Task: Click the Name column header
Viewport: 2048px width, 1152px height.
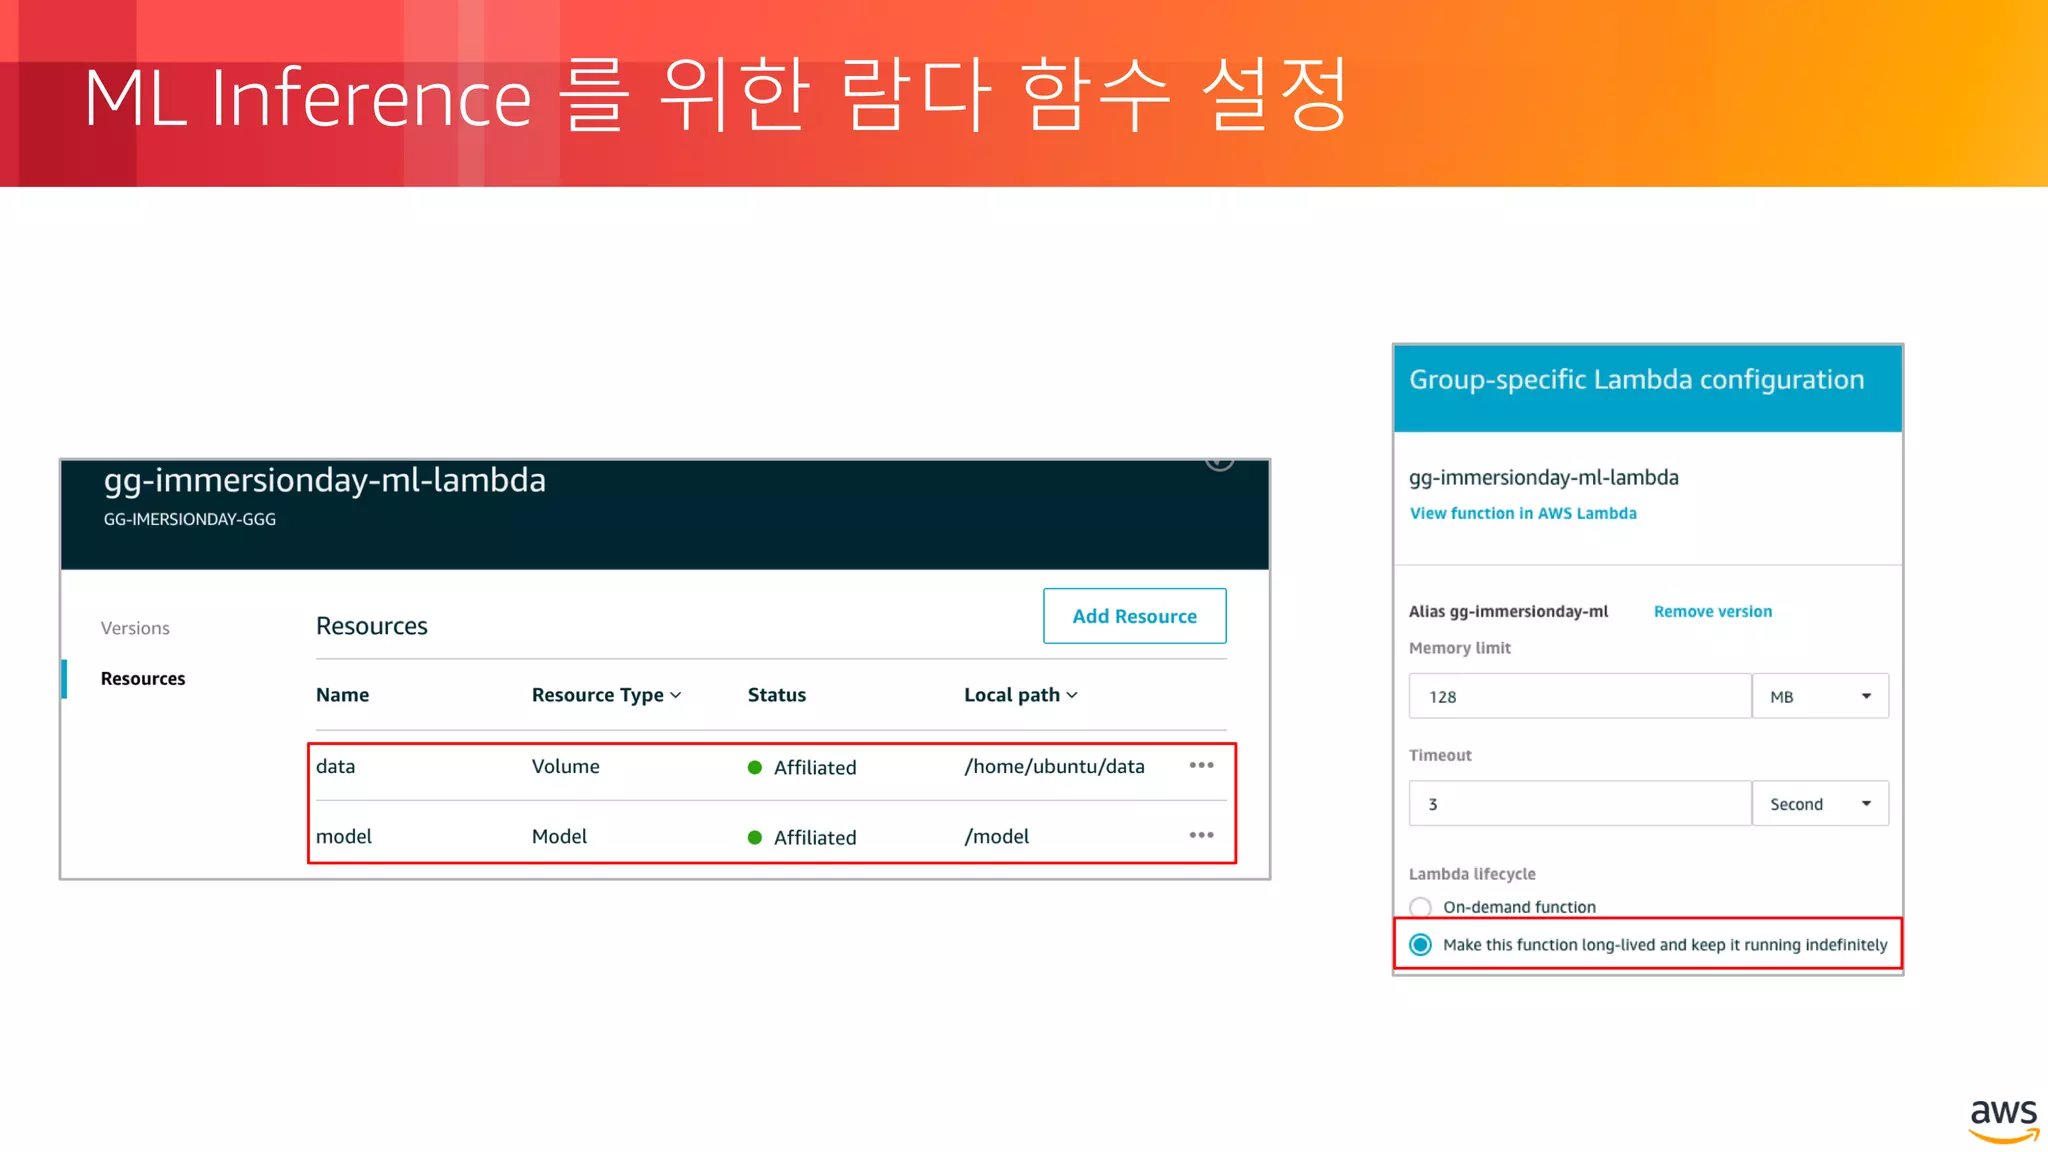Action: point(342,695)
